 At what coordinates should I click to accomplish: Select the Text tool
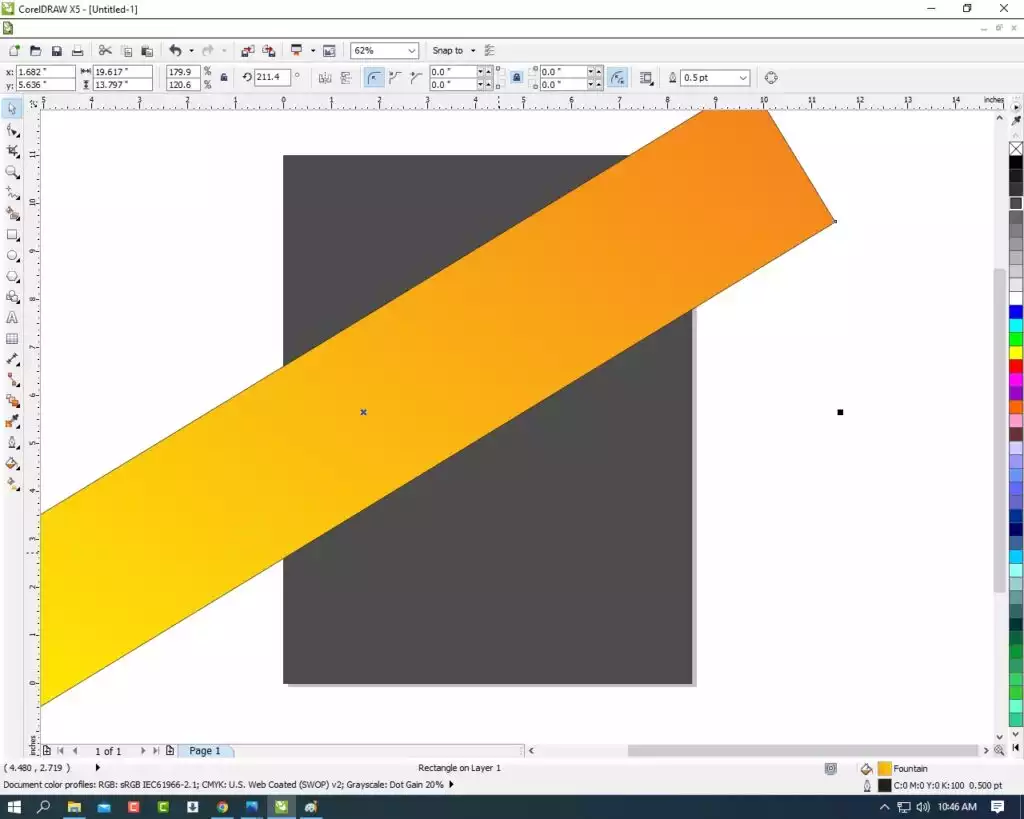pyautogui.click(x=12, y=318)
